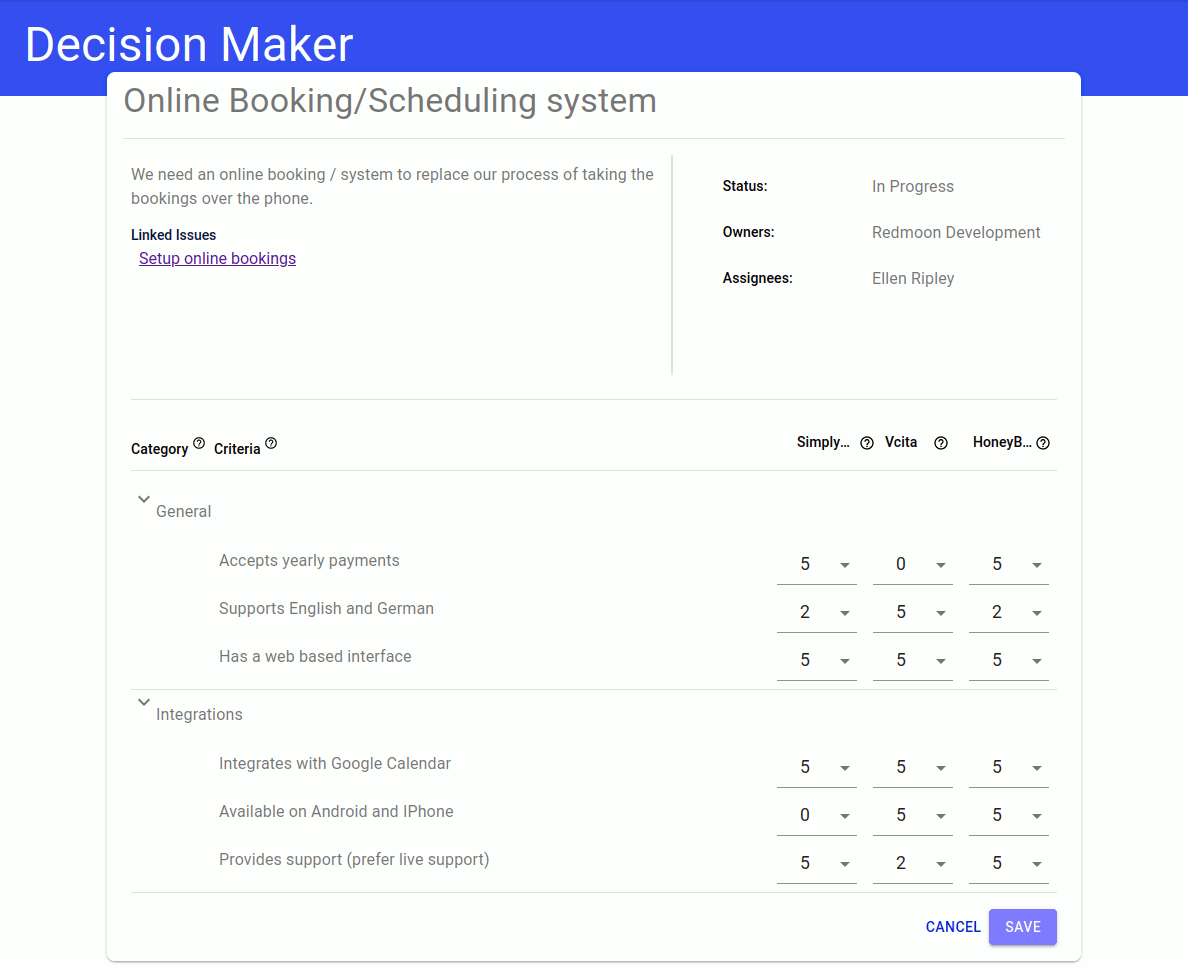Click the Has a web based interface criterion
Viewport: 1188px width, 973px height.
click(315, 656)
